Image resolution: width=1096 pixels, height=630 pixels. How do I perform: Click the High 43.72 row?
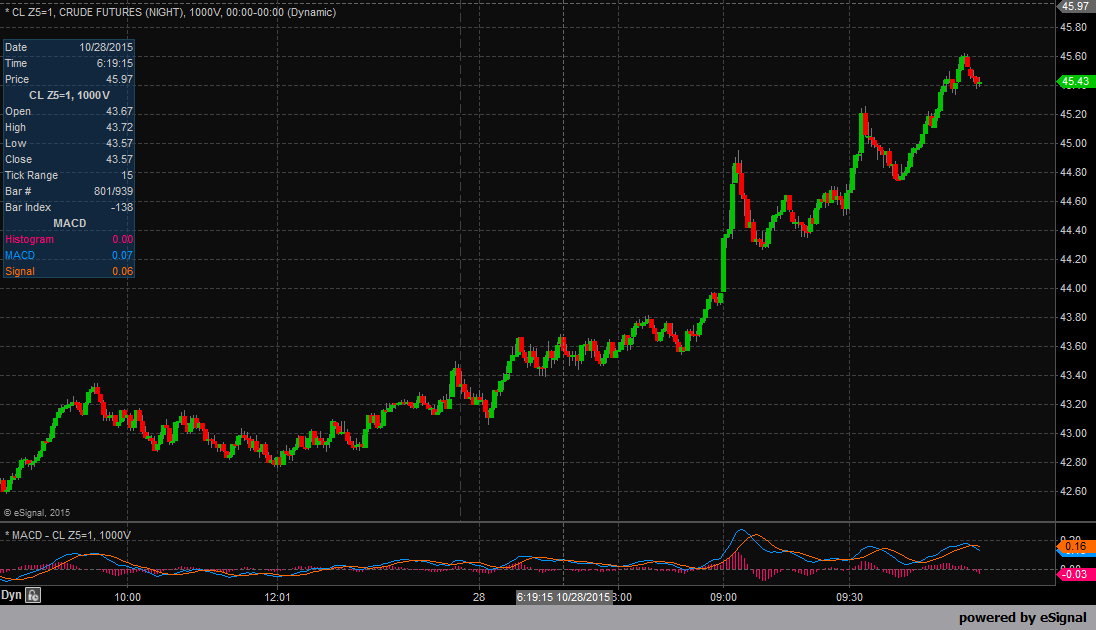click(68, 128)
